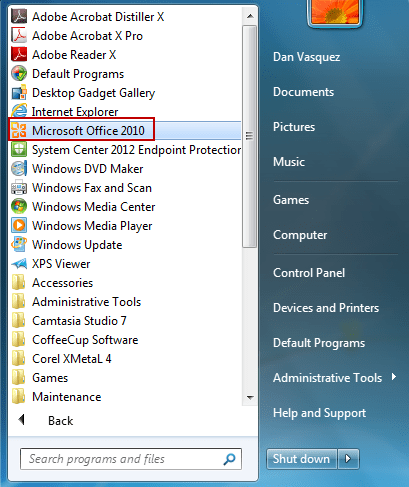Select the System Center 2012 Endpoint Protection label
Viewport: 409px width, 487px height.
pos(136,150)
